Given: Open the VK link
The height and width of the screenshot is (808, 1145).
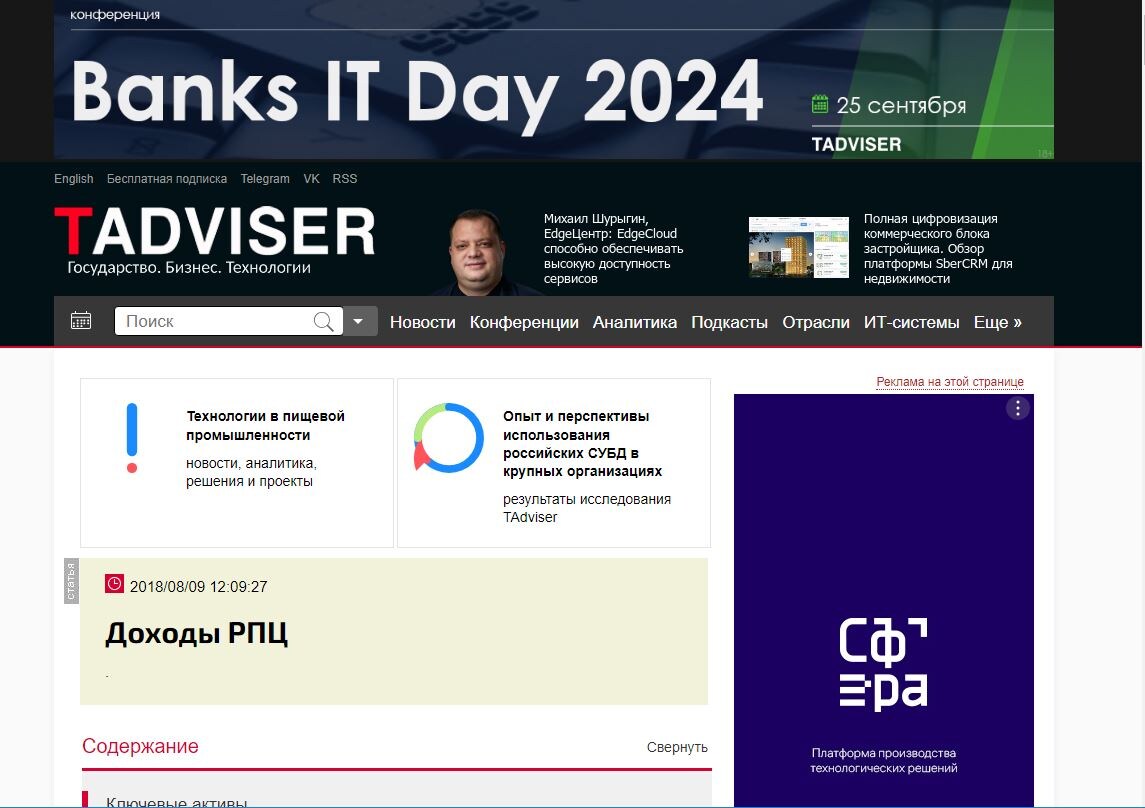Looking at the screenshot, I should [311, 179].
